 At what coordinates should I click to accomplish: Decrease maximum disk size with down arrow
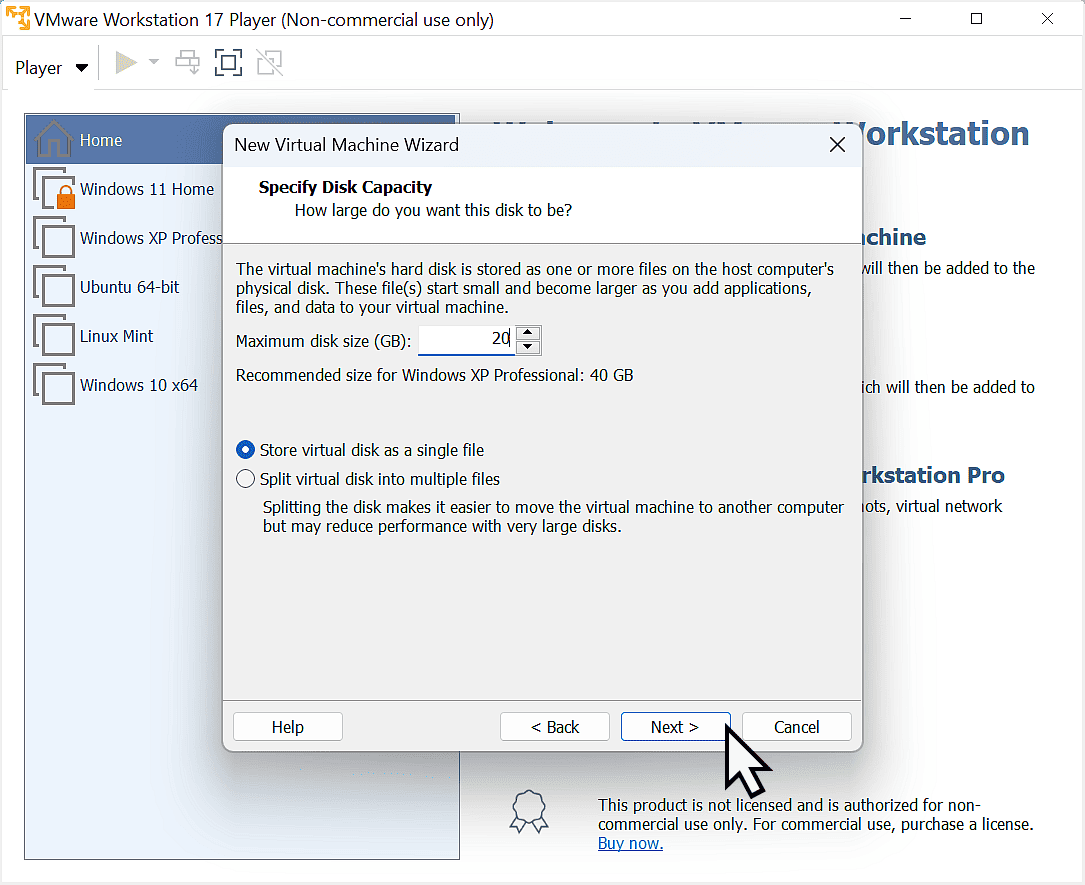528,346
